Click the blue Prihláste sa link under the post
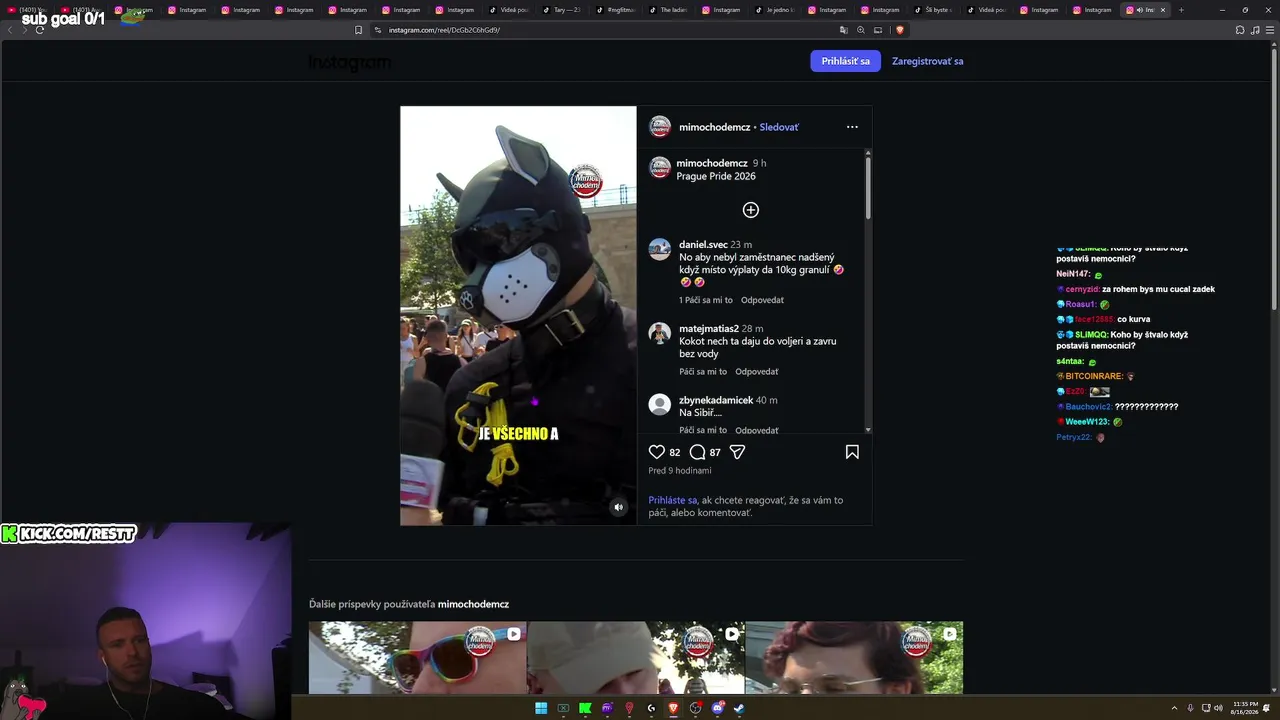The width and height of the screenshot is (1280, 720). point(673,500)
